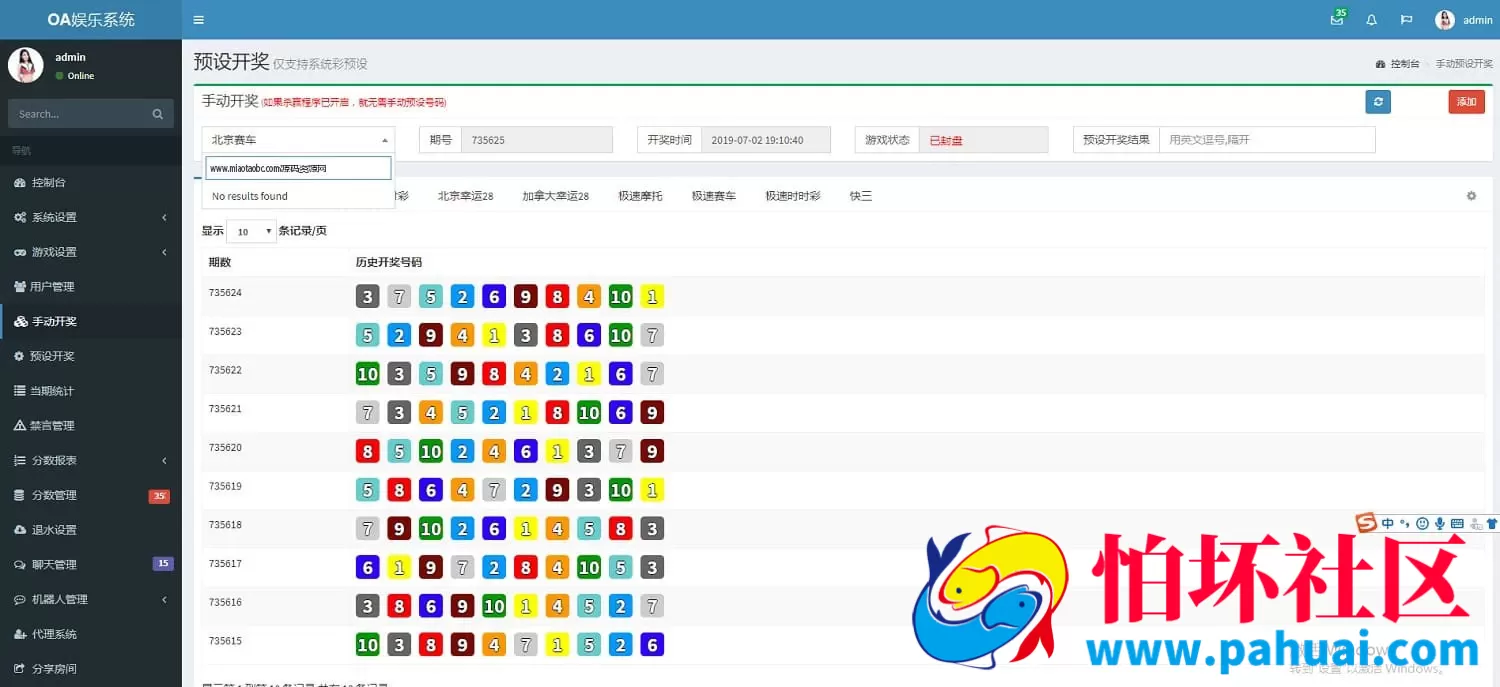Click the blue refresh icon button

pyautogui.click(x=1378, y=102)
